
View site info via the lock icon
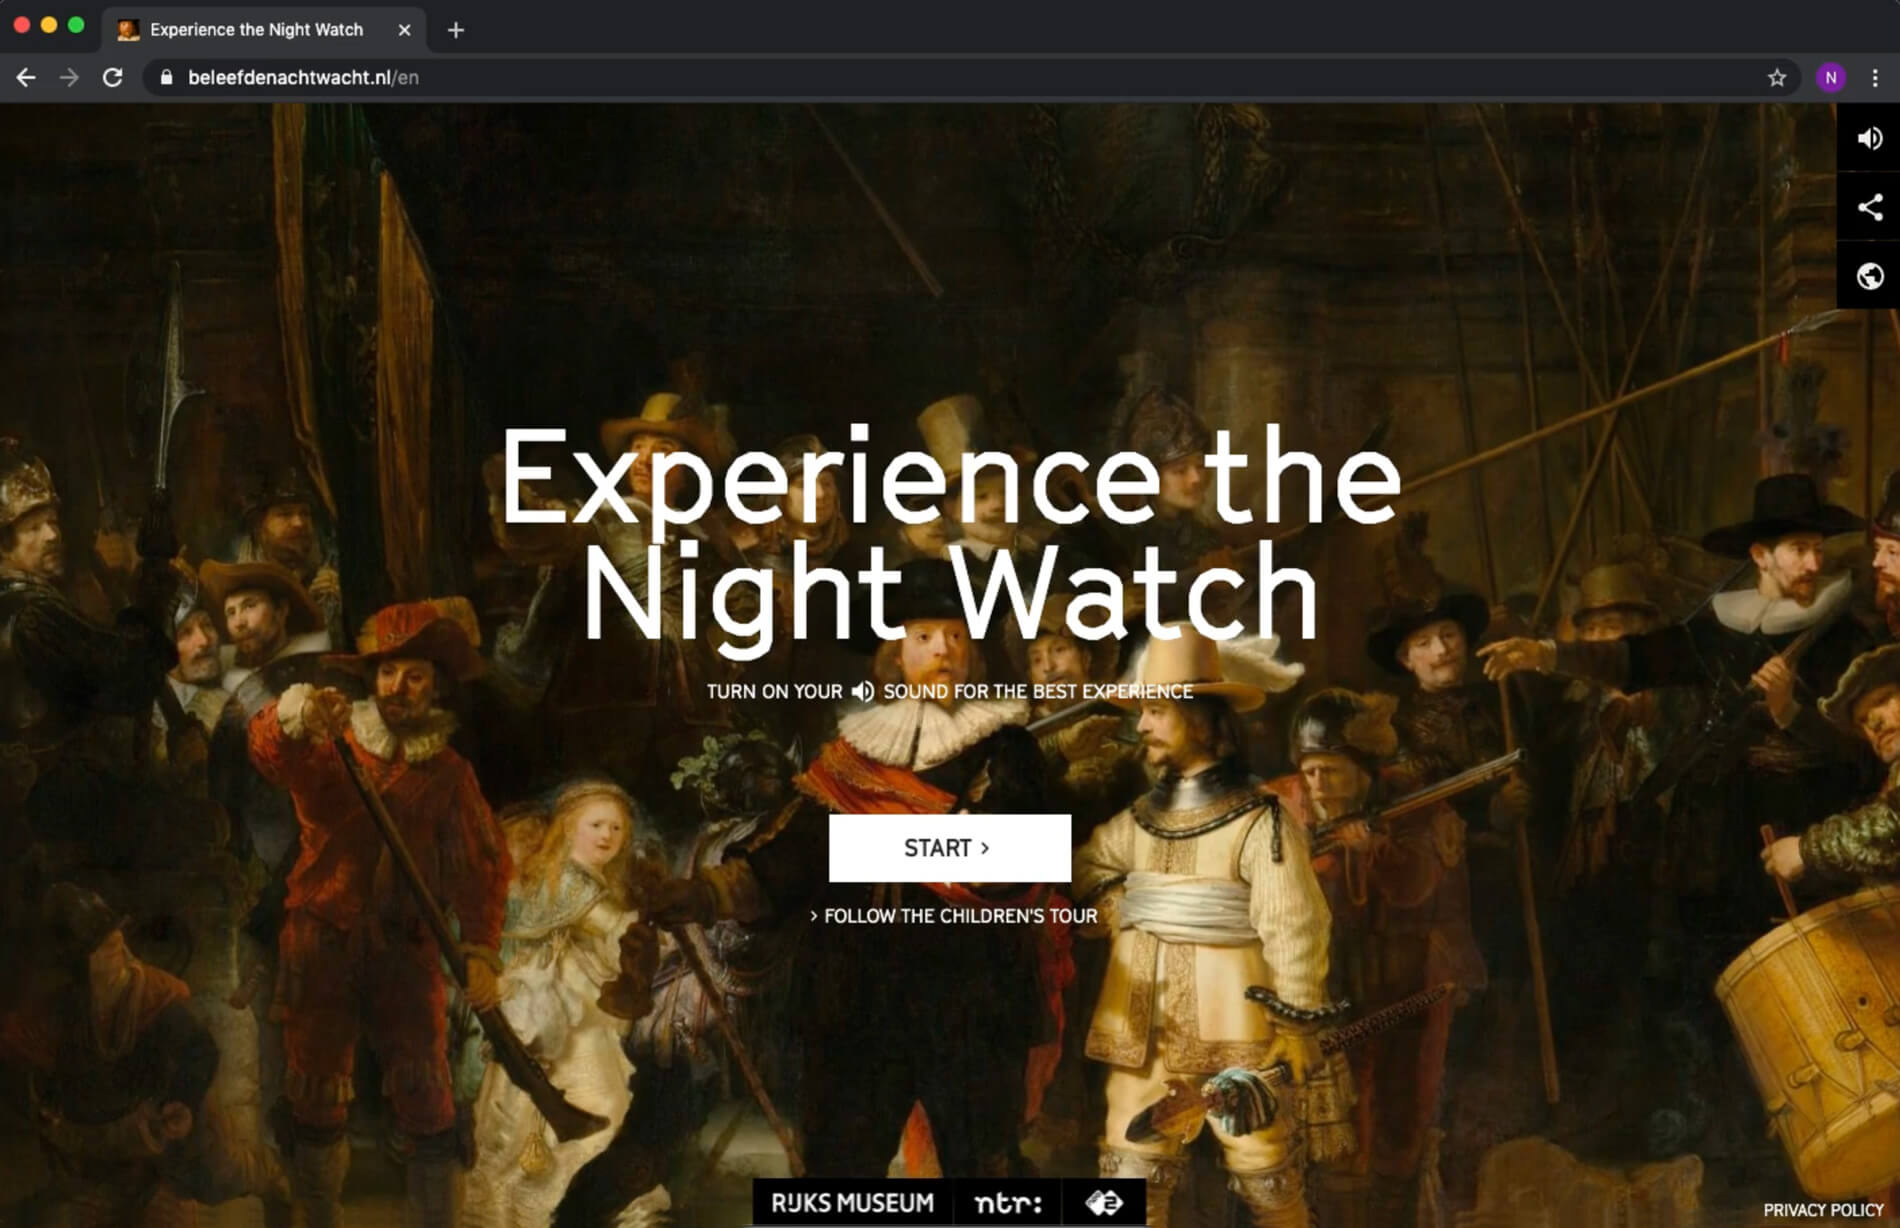pos(166,78)
